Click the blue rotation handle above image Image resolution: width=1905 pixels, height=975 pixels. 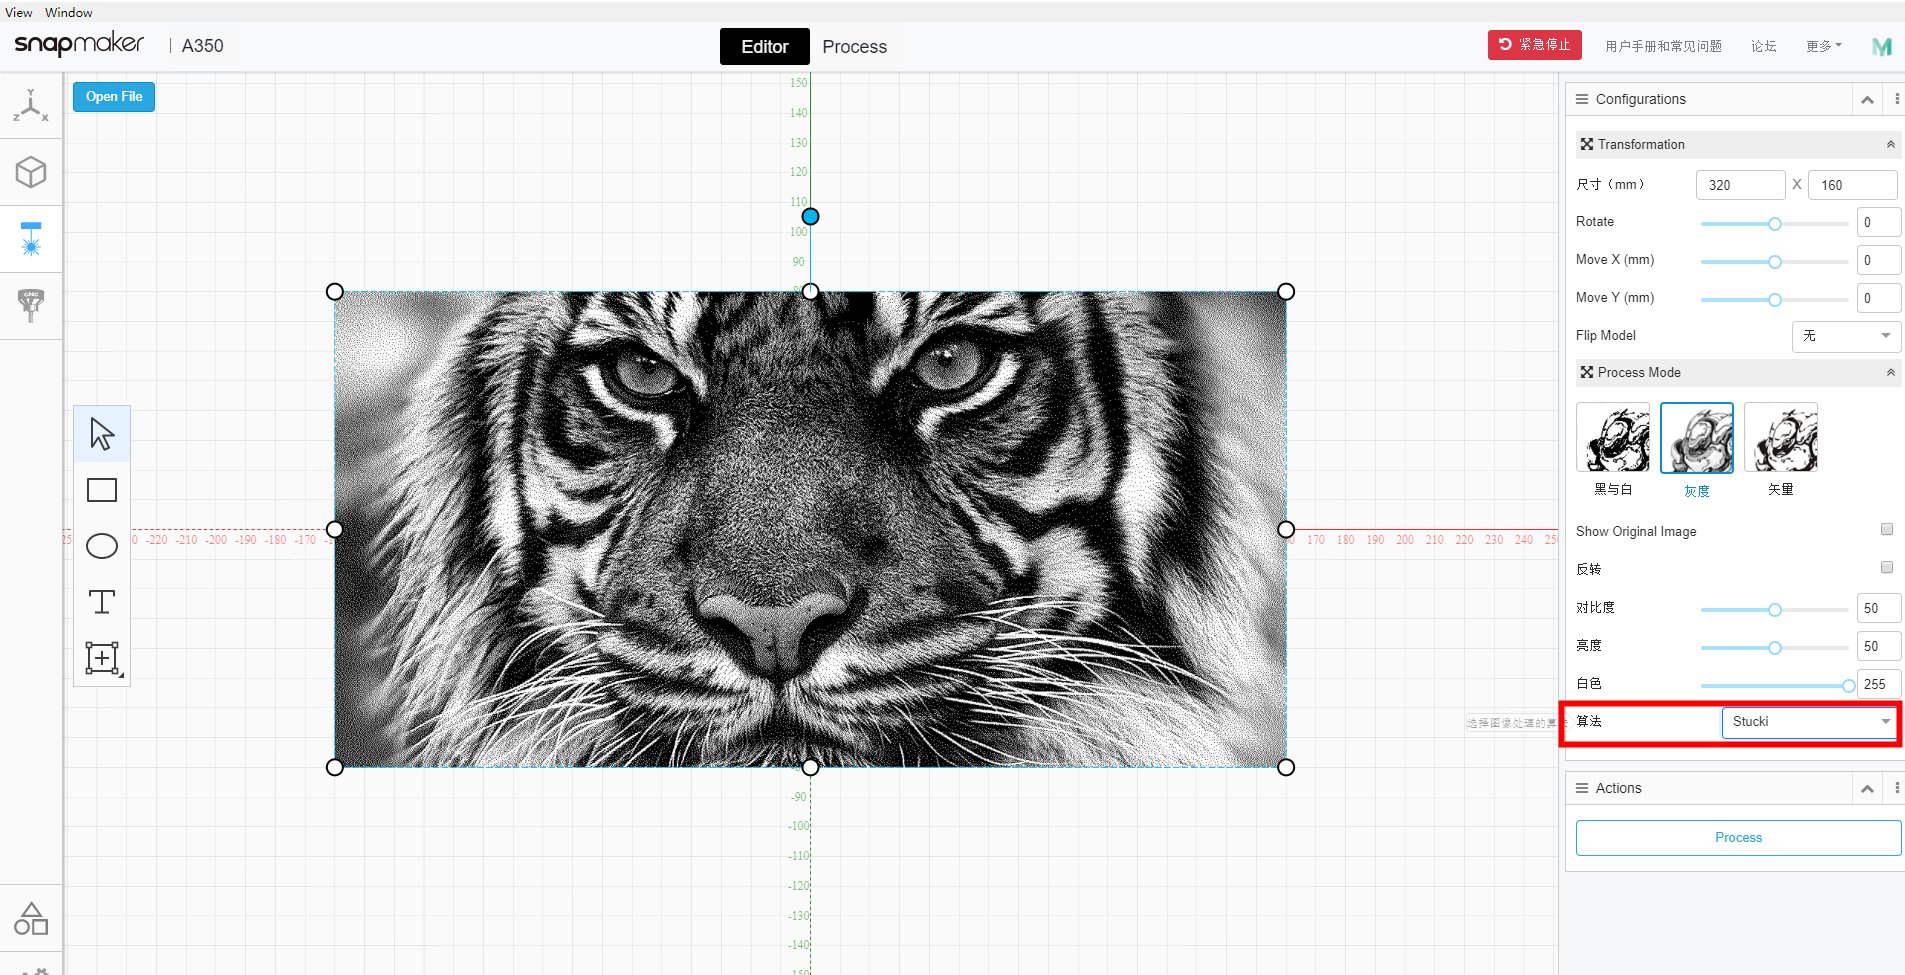(x=811, y=216)
